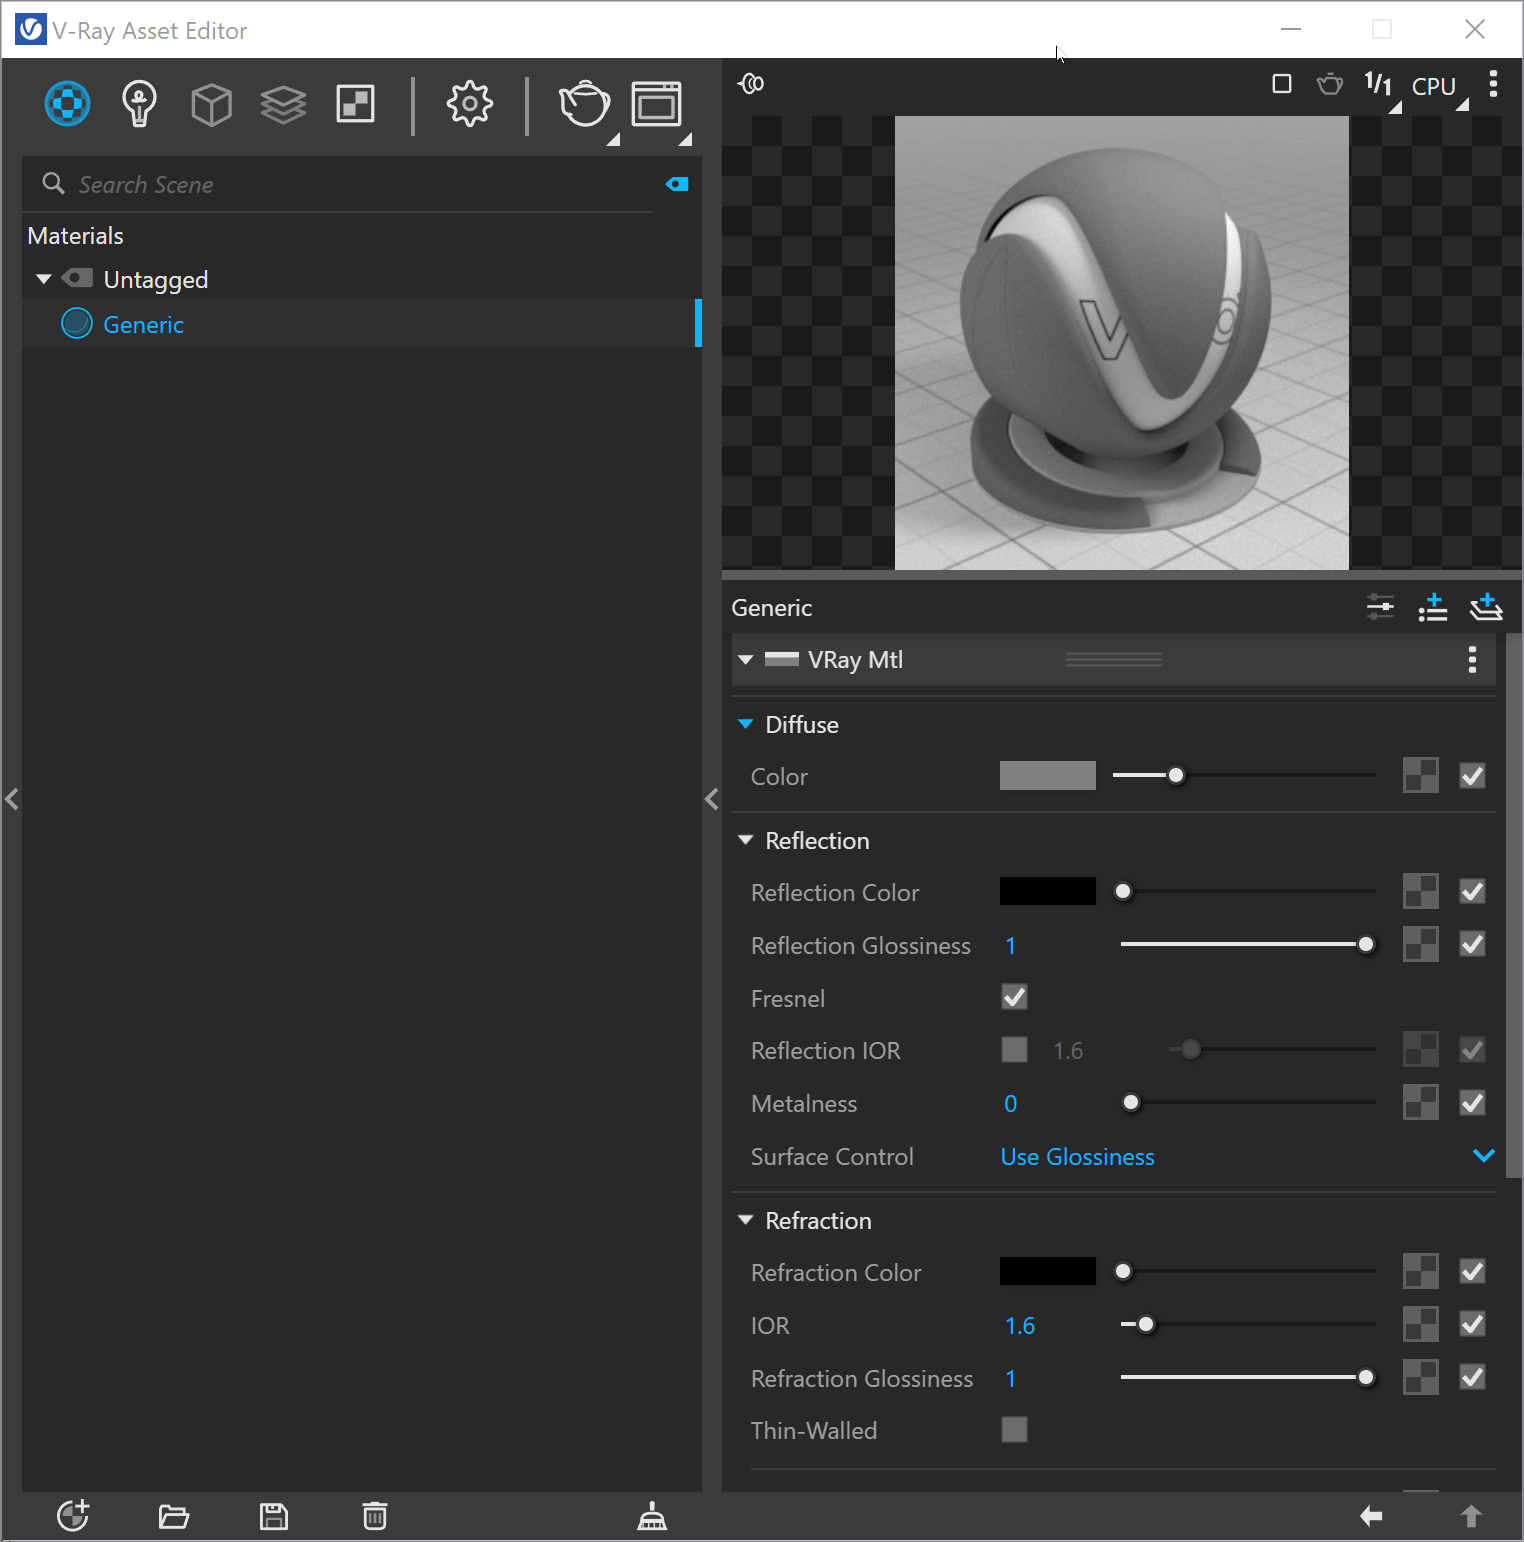The width and height of the screenshot is (1524, 1542).
Task: Select the Generic material in list
Action: point(362,324)
